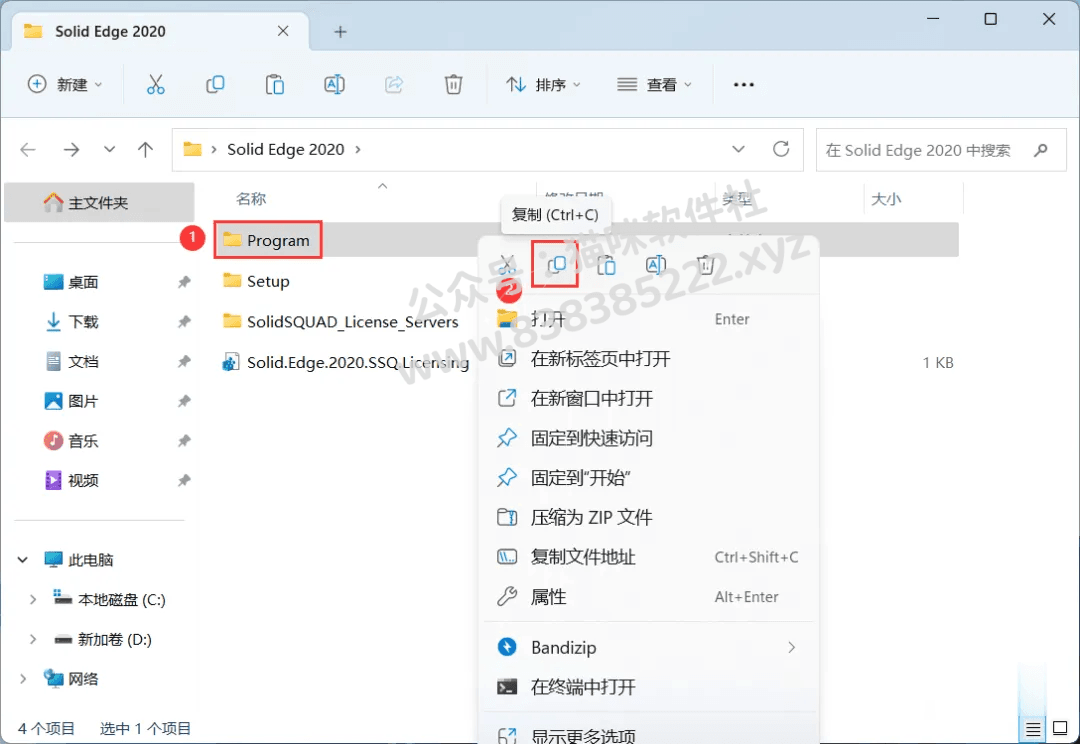Open the 新建 (New) dropdown
1080x744 pixels.
65,85
